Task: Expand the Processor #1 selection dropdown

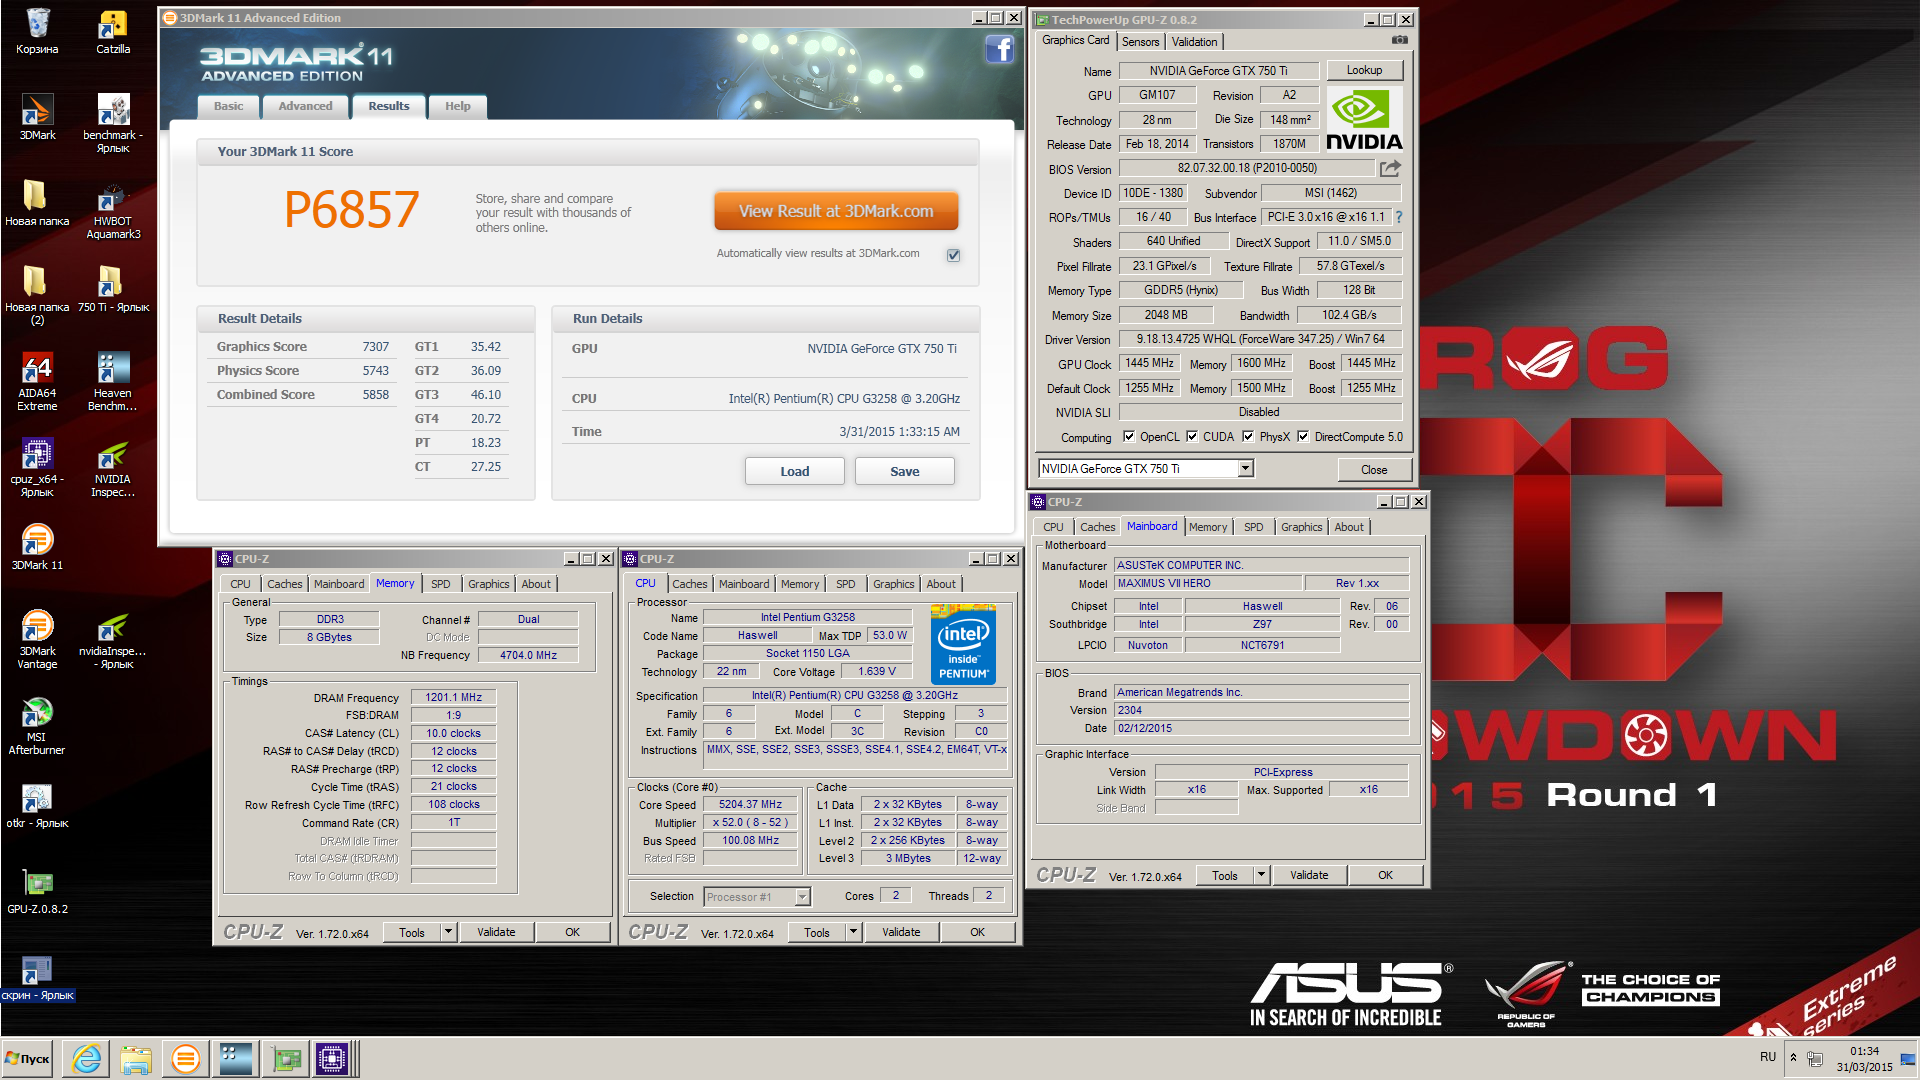Action: tap(802, 897)
